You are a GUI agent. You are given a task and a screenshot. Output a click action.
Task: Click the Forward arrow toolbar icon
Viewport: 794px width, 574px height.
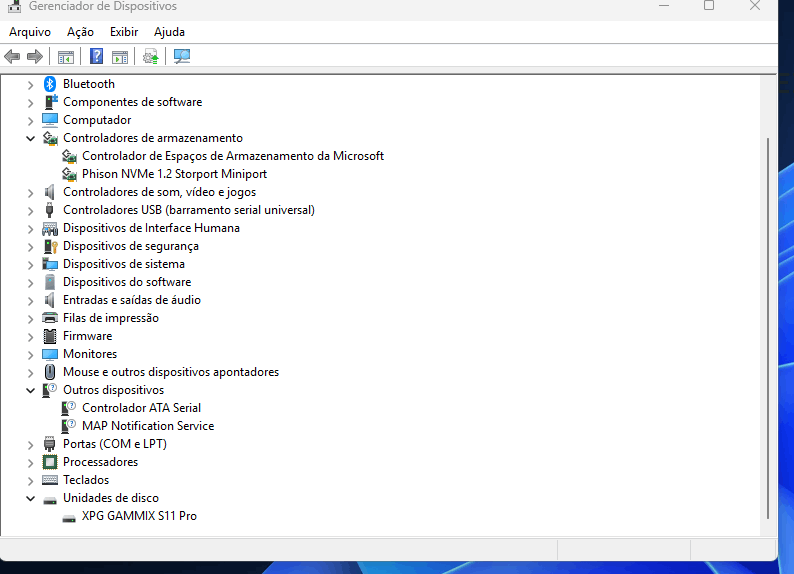pyautogui.click(x=34, y=56)
